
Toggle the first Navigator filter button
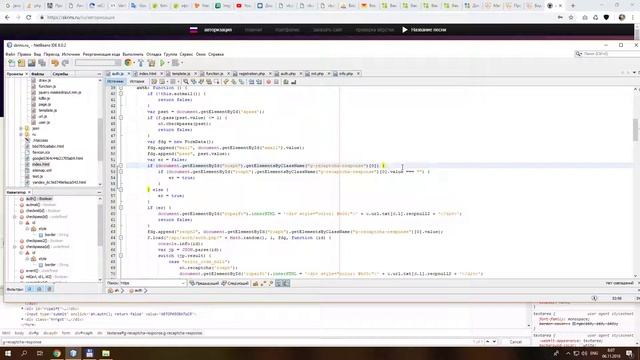(29, 289)
